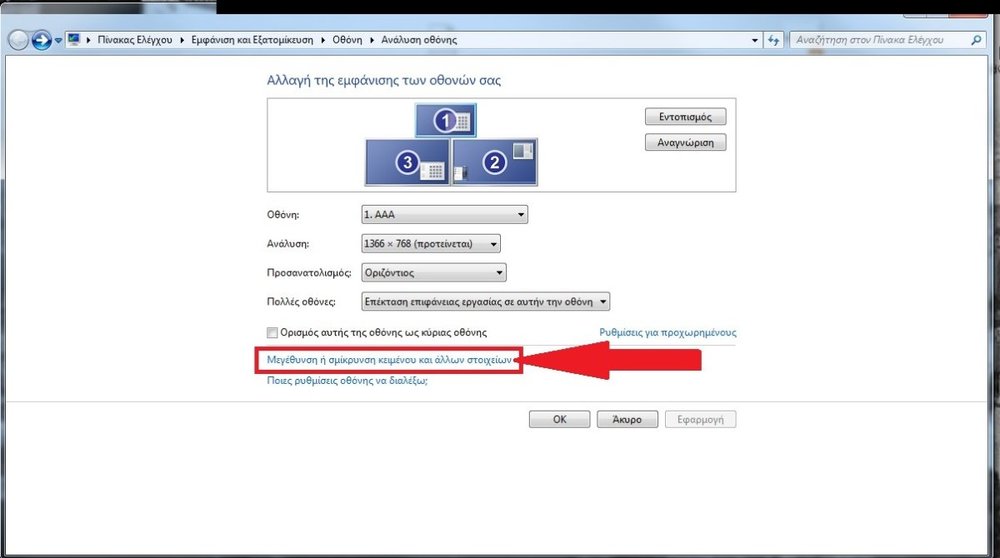Screen dimensions: 1000x558
Task: Select monitor 2 in display preview
Action: tap(495, 162)
